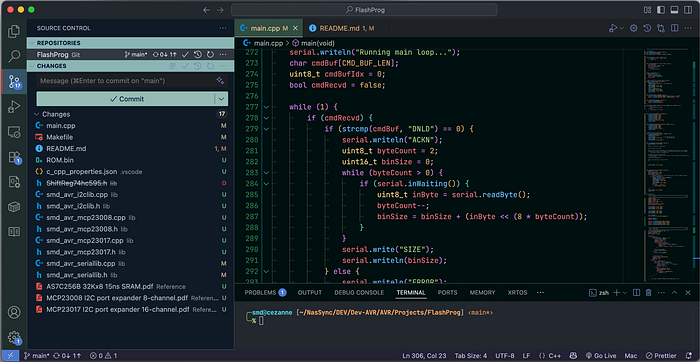This screenshot has width=700, height=362.
Task: Click refresh icon in CHANGES header
Action: [x=210, y=66]
